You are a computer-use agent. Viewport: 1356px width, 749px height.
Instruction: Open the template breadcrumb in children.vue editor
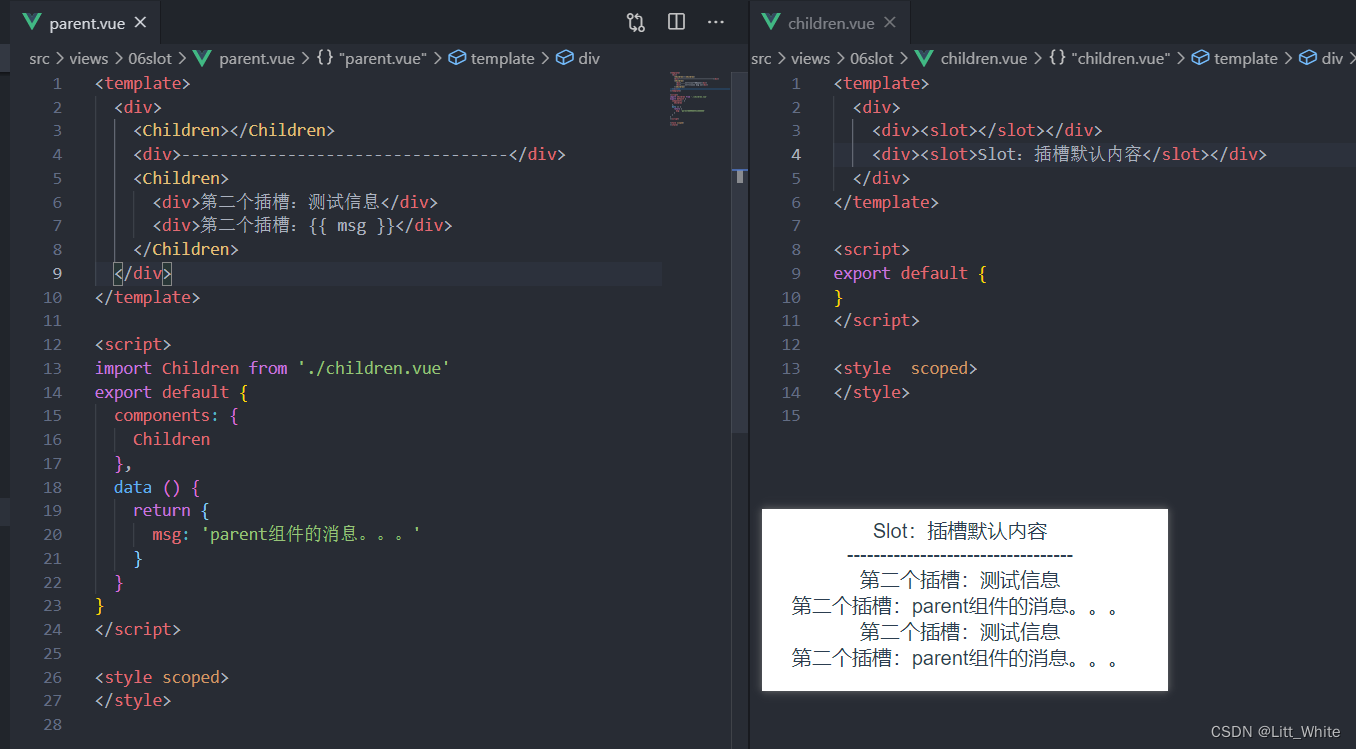pos(1234,58)
